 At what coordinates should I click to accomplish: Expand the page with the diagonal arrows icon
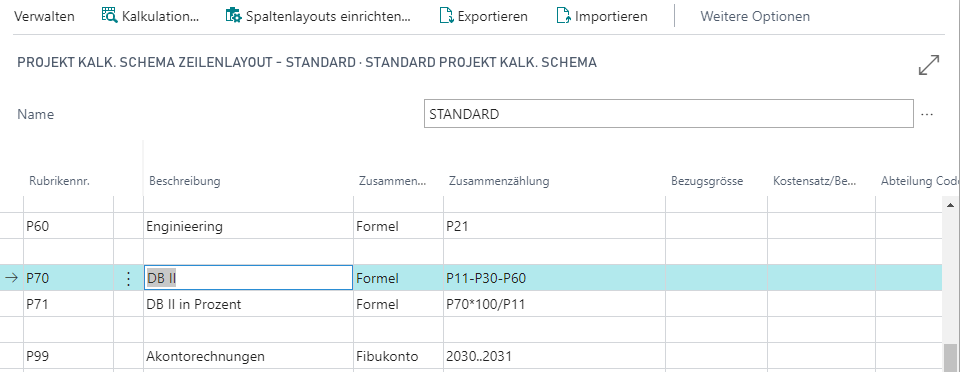(929, 65)
